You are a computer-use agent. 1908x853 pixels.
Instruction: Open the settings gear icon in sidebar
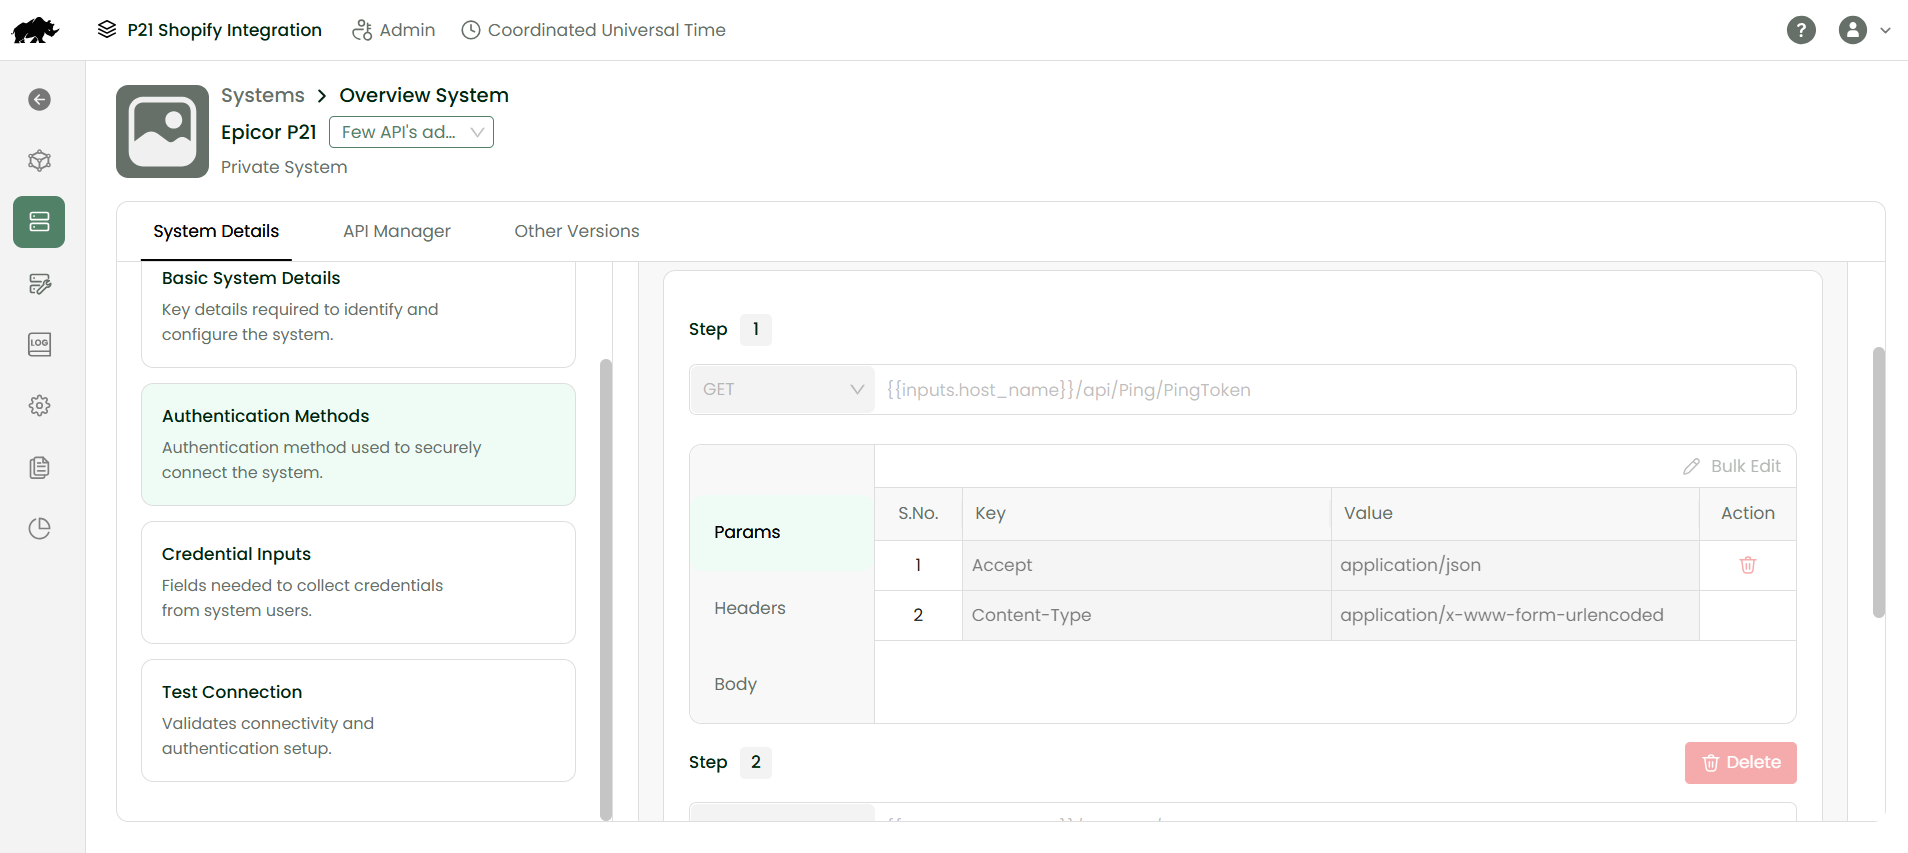39,405
